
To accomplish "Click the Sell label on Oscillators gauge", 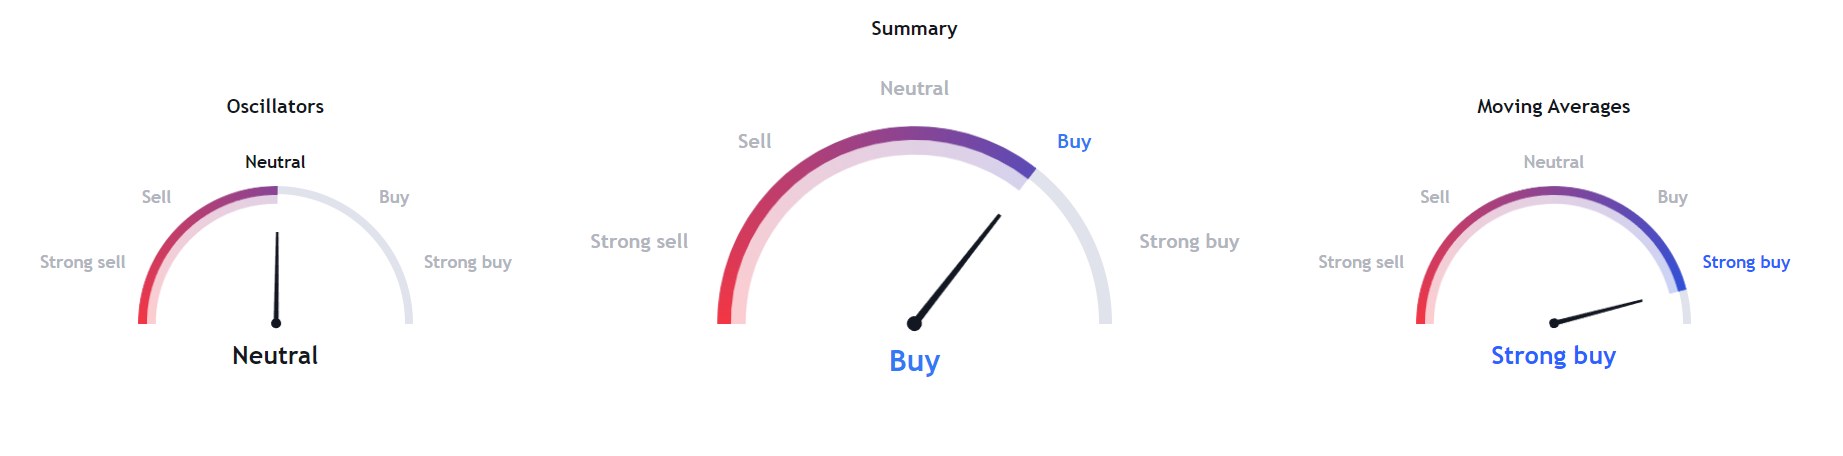I will click(x=156, y=197).
